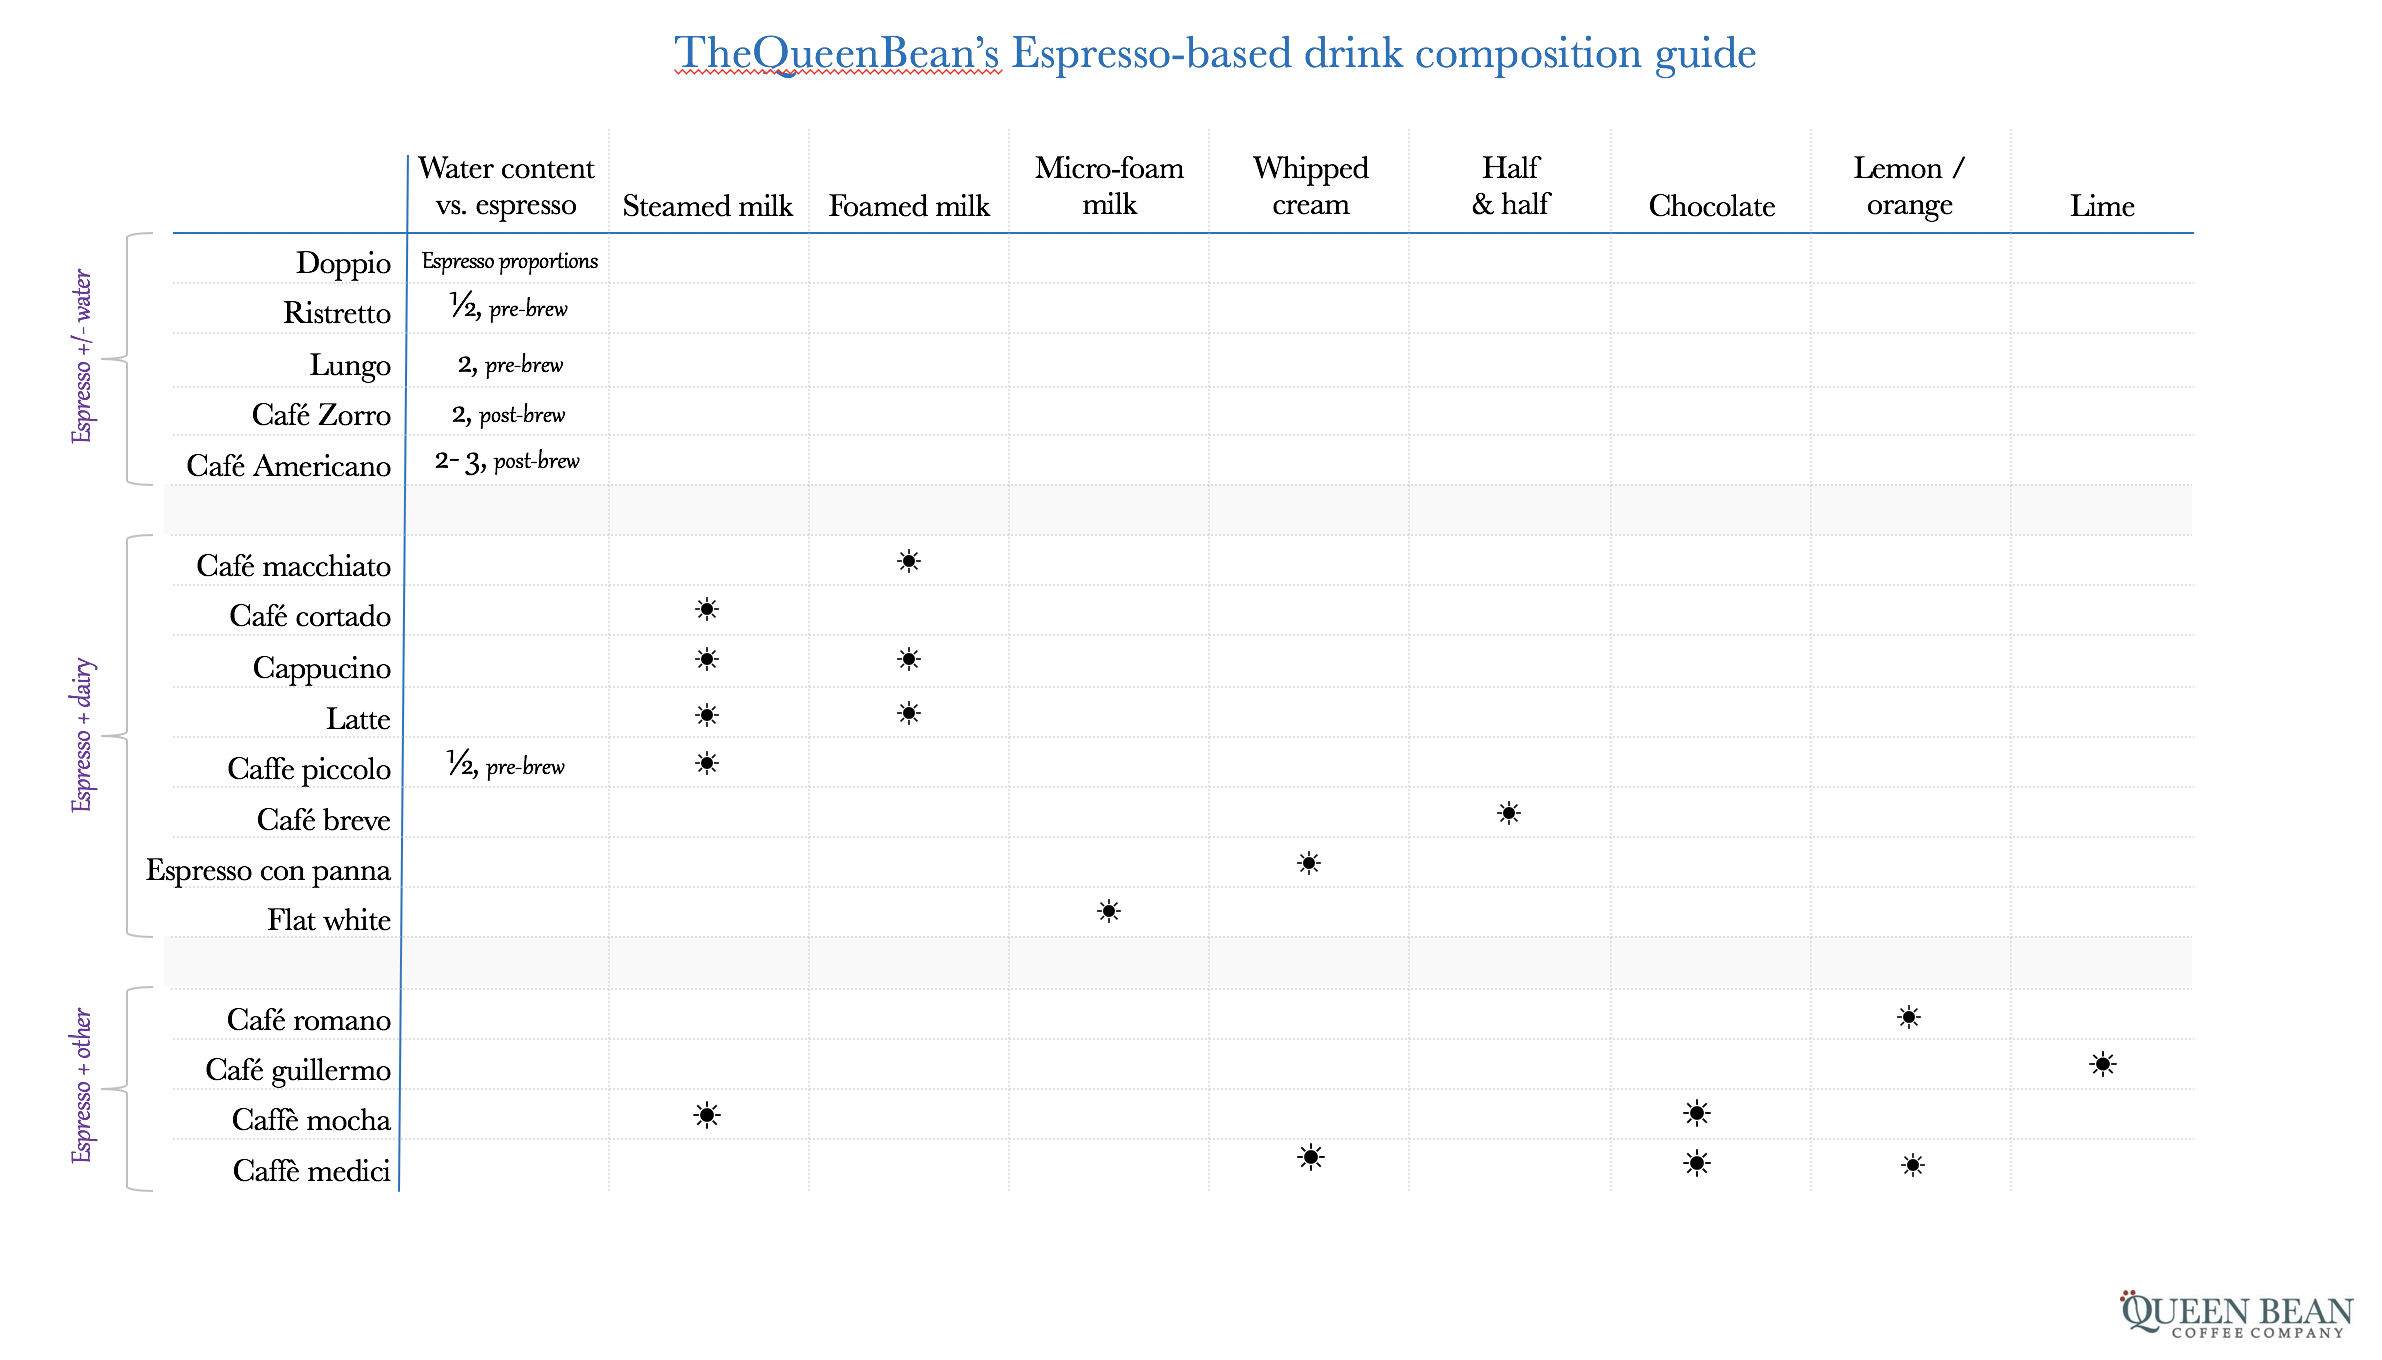2382x1360 pixels.
Task: Click the Steamed milk column header
Action: click(x=707, y=206)
